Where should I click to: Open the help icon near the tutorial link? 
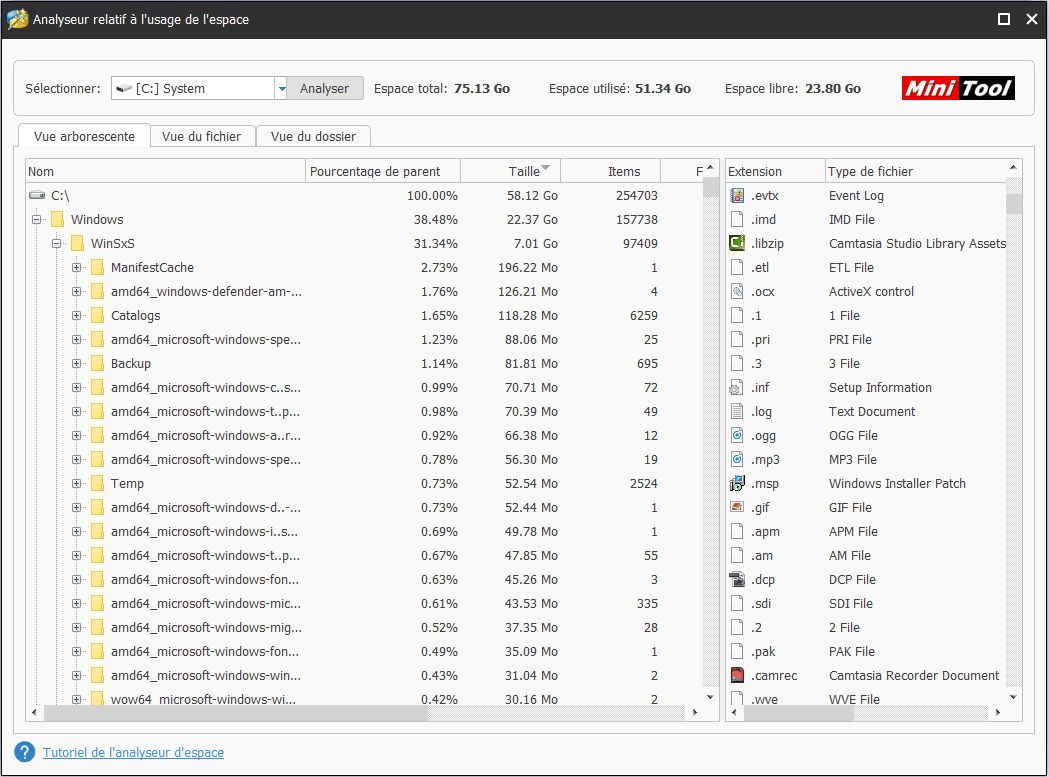[x=23, y=752]
